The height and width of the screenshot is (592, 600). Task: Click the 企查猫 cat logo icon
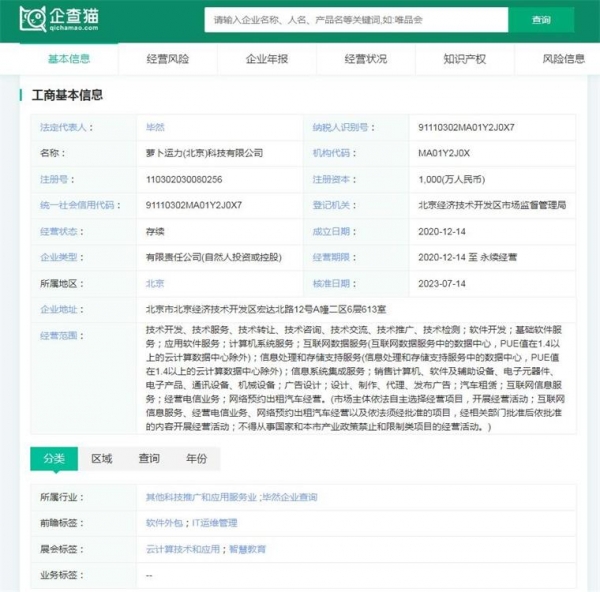pos(33,18)
